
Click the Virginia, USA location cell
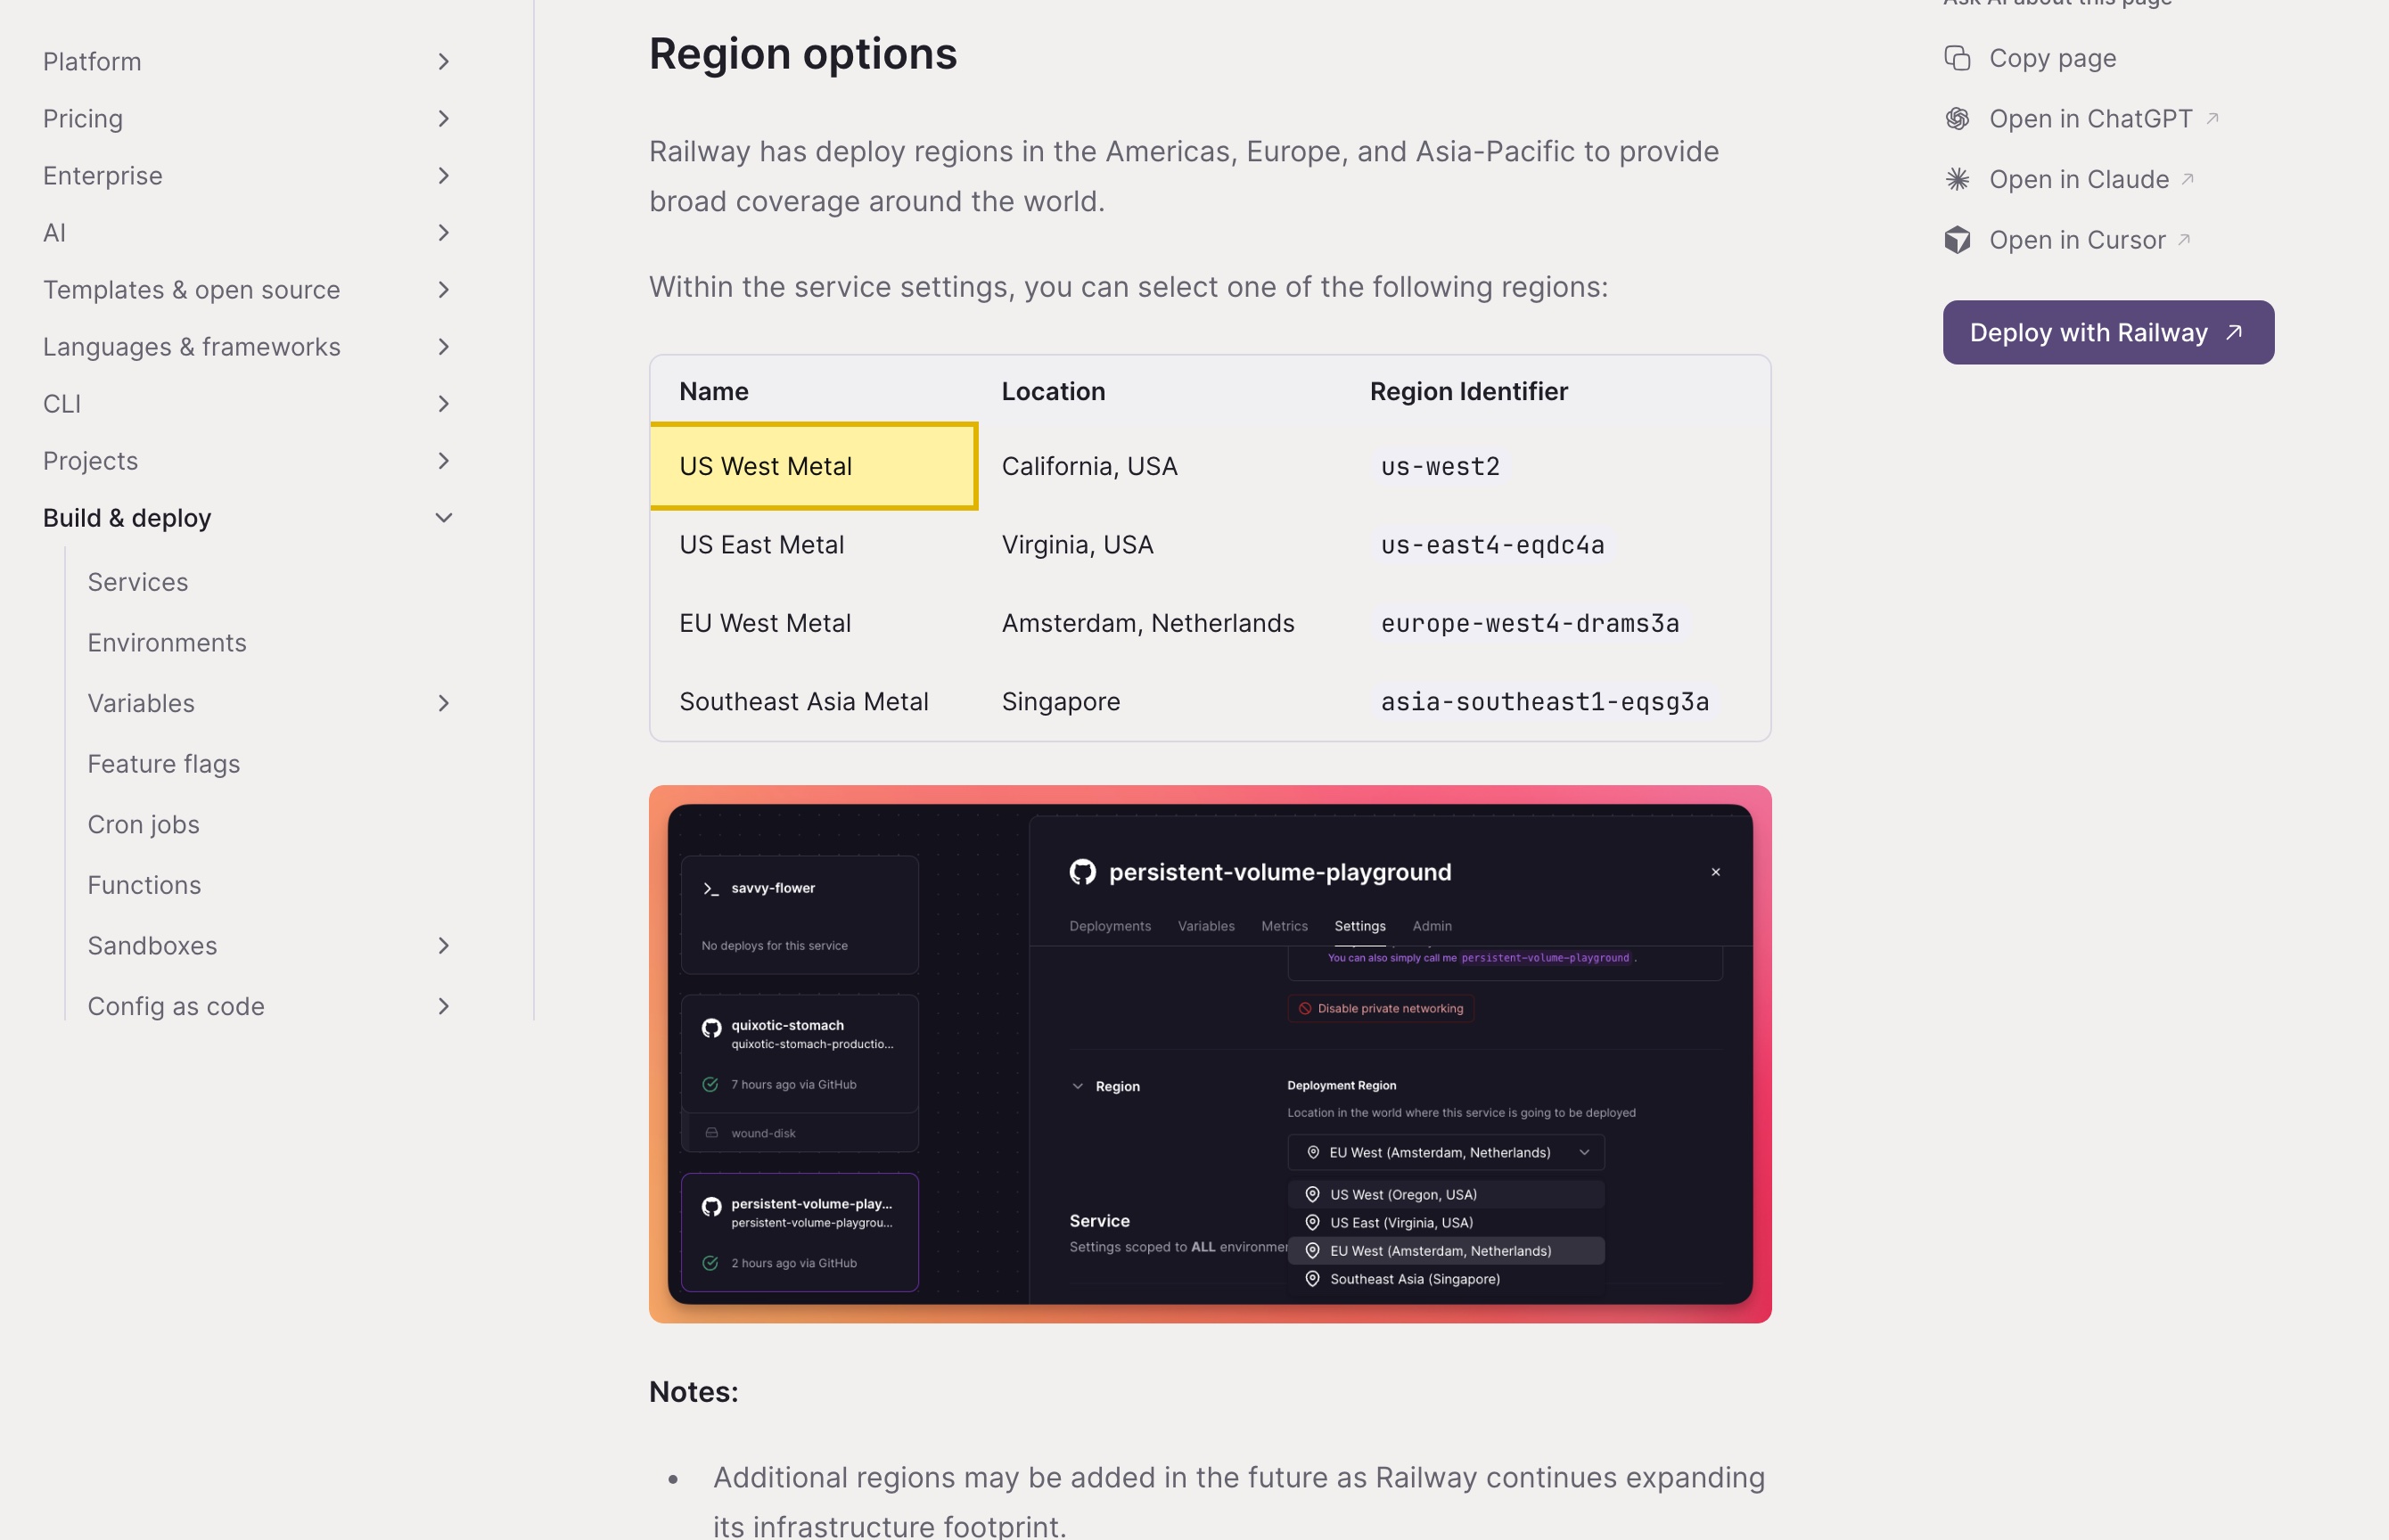1077,545
